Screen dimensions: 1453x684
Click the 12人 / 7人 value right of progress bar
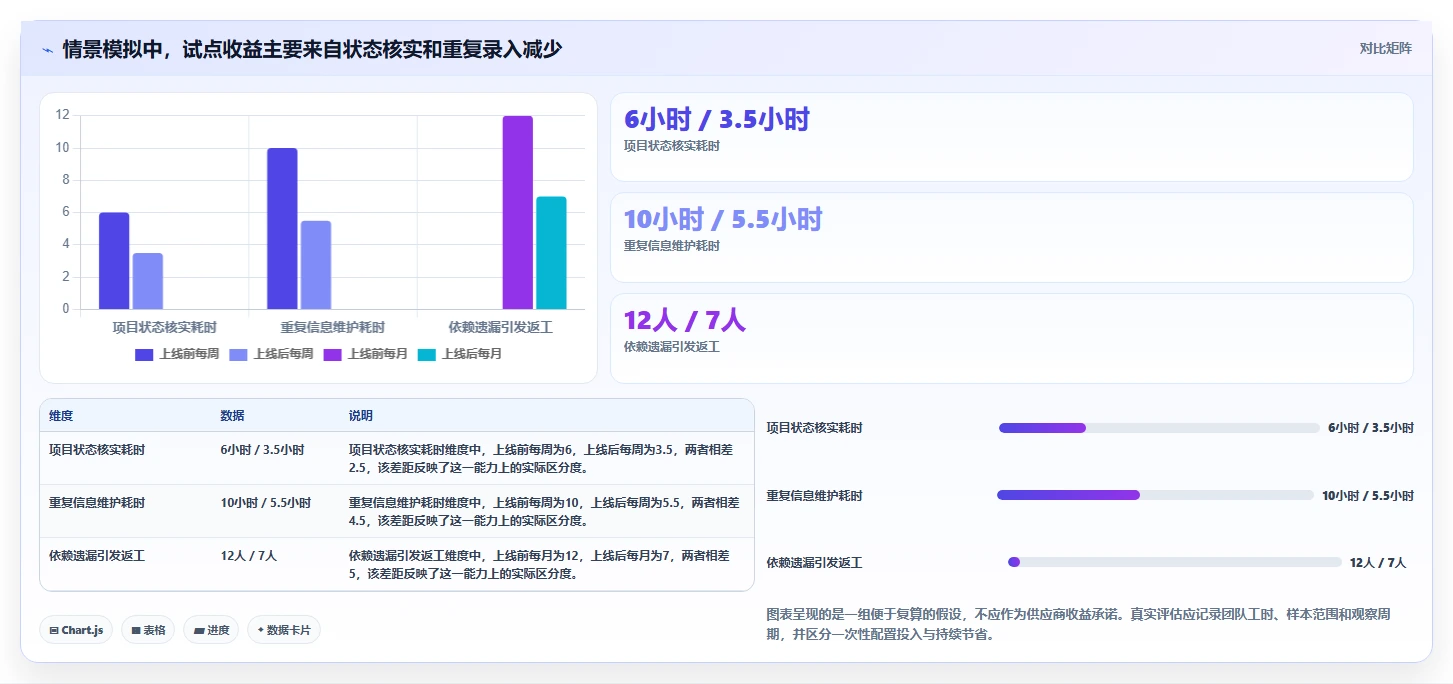click(1378, 563)
